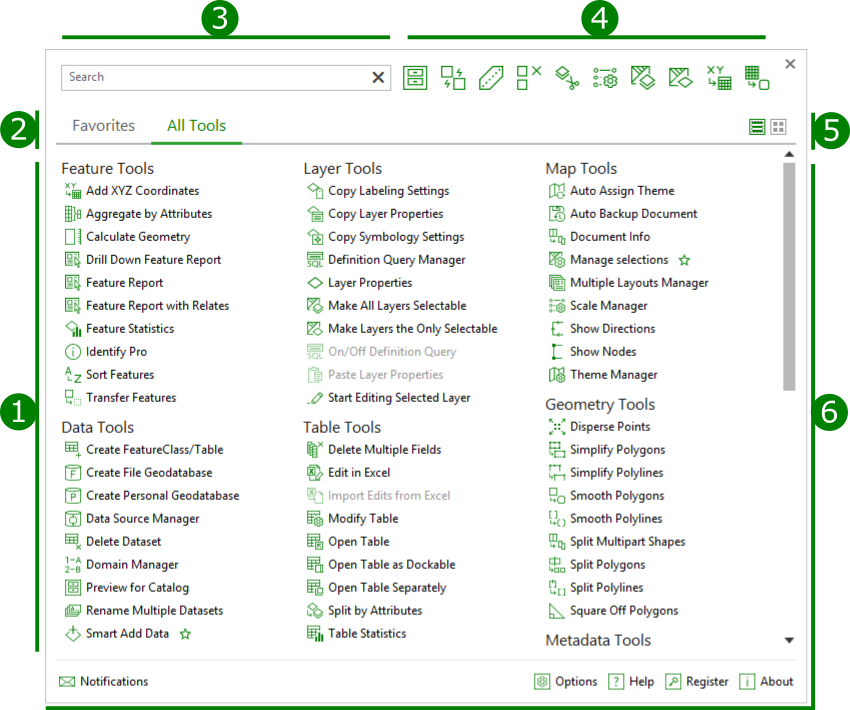Open Rename Multiple Datasets
Viewport: 850px width, 710px height.
[x=144, y=611]
